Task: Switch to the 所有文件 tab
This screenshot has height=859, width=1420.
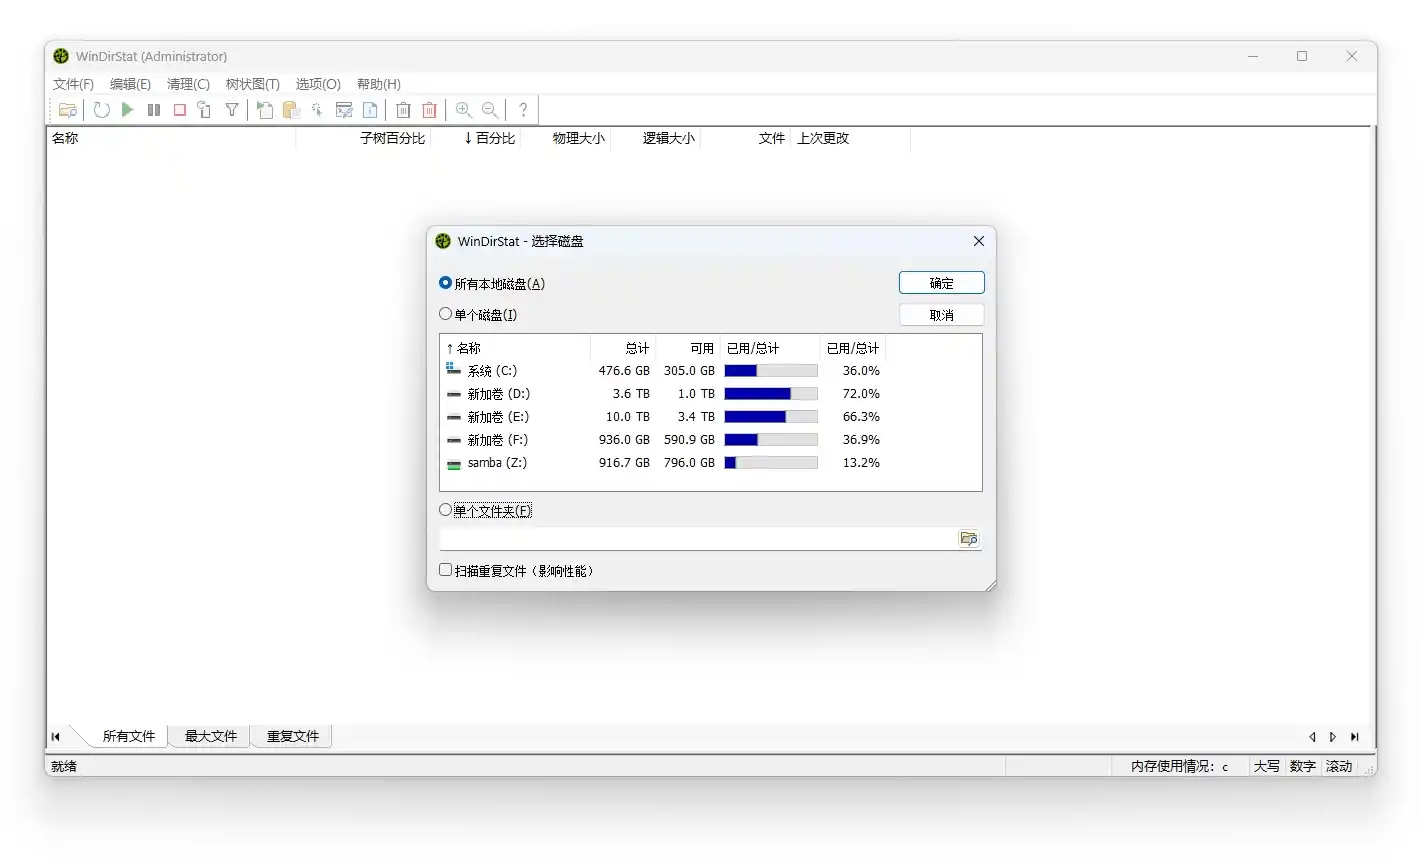Action: [x=129, y=736]
